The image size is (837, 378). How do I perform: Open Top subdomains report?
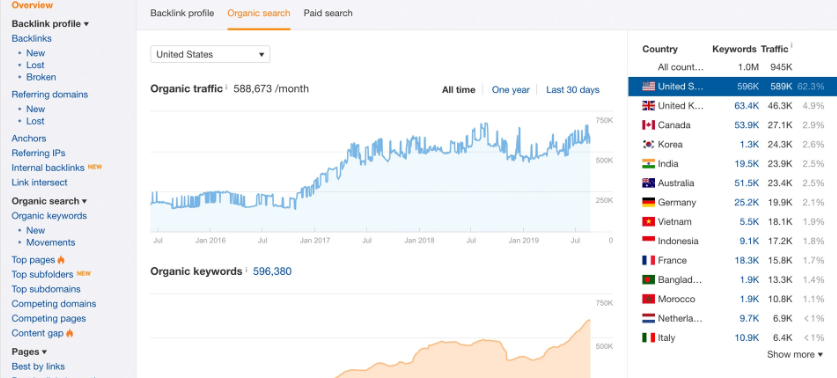tap(46, 289)
